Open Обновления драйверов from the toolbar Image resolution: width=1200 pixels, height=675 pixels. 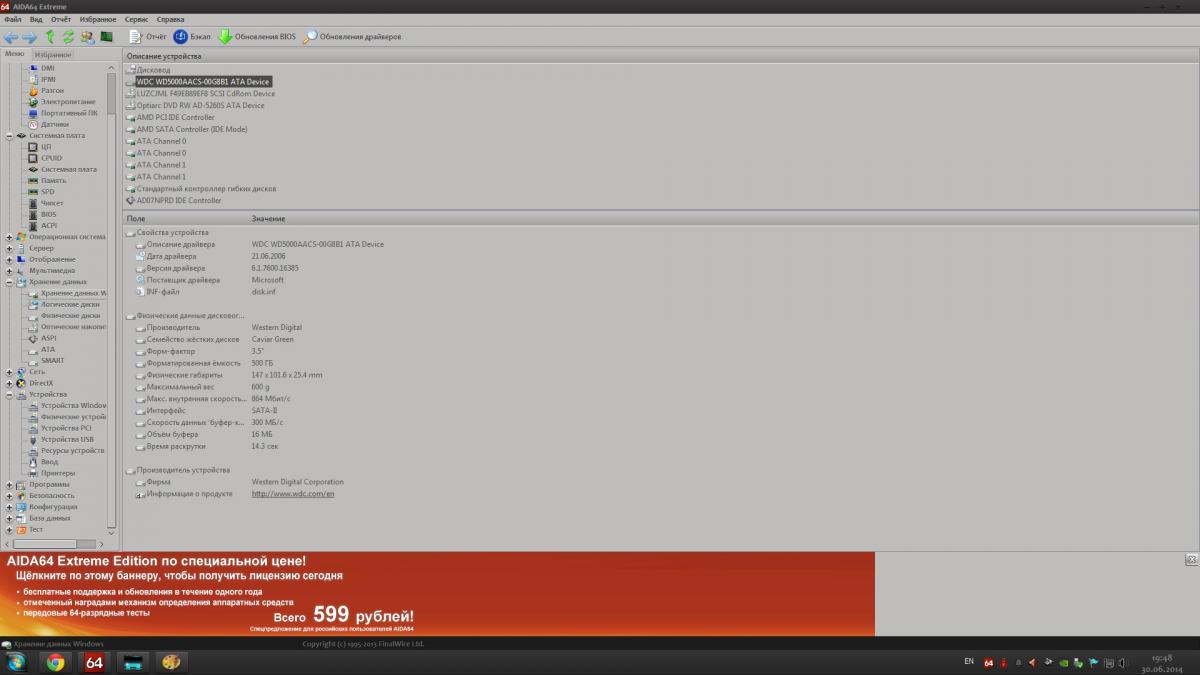[x=353, y=37]
